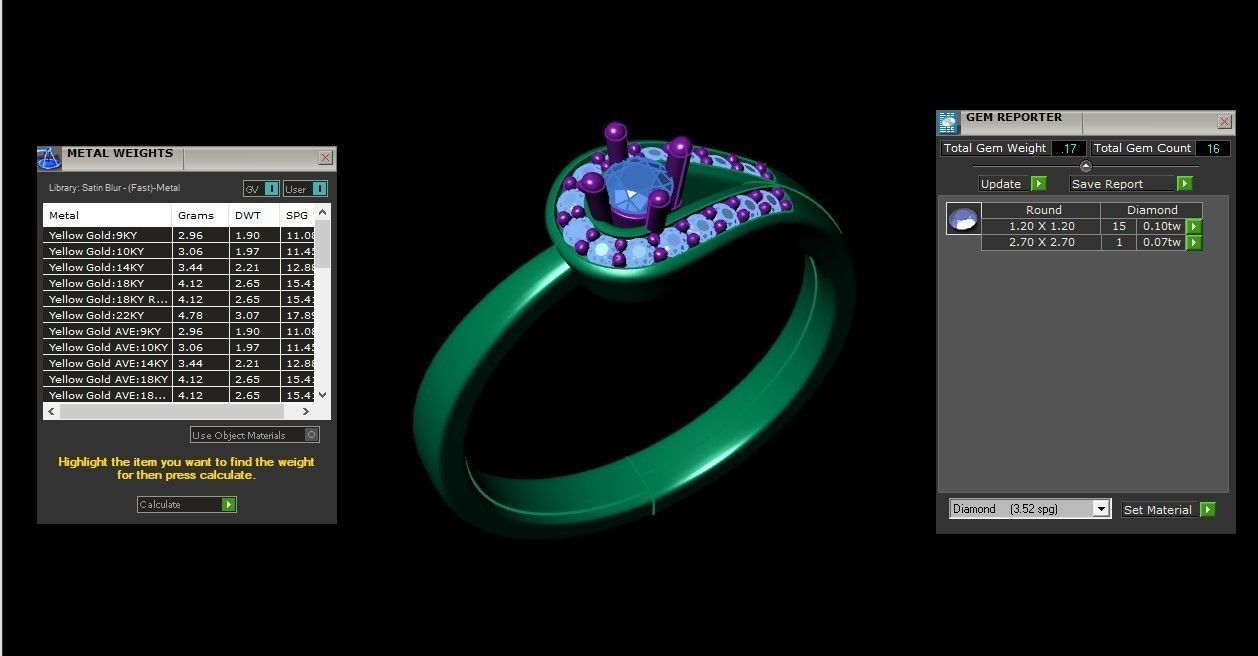Image resolution: width=1258 pixels, height=656 pixels.
Task: Select the Yellow Gold:10KY row
Action: pyautogui.click(x=179, y=251)
